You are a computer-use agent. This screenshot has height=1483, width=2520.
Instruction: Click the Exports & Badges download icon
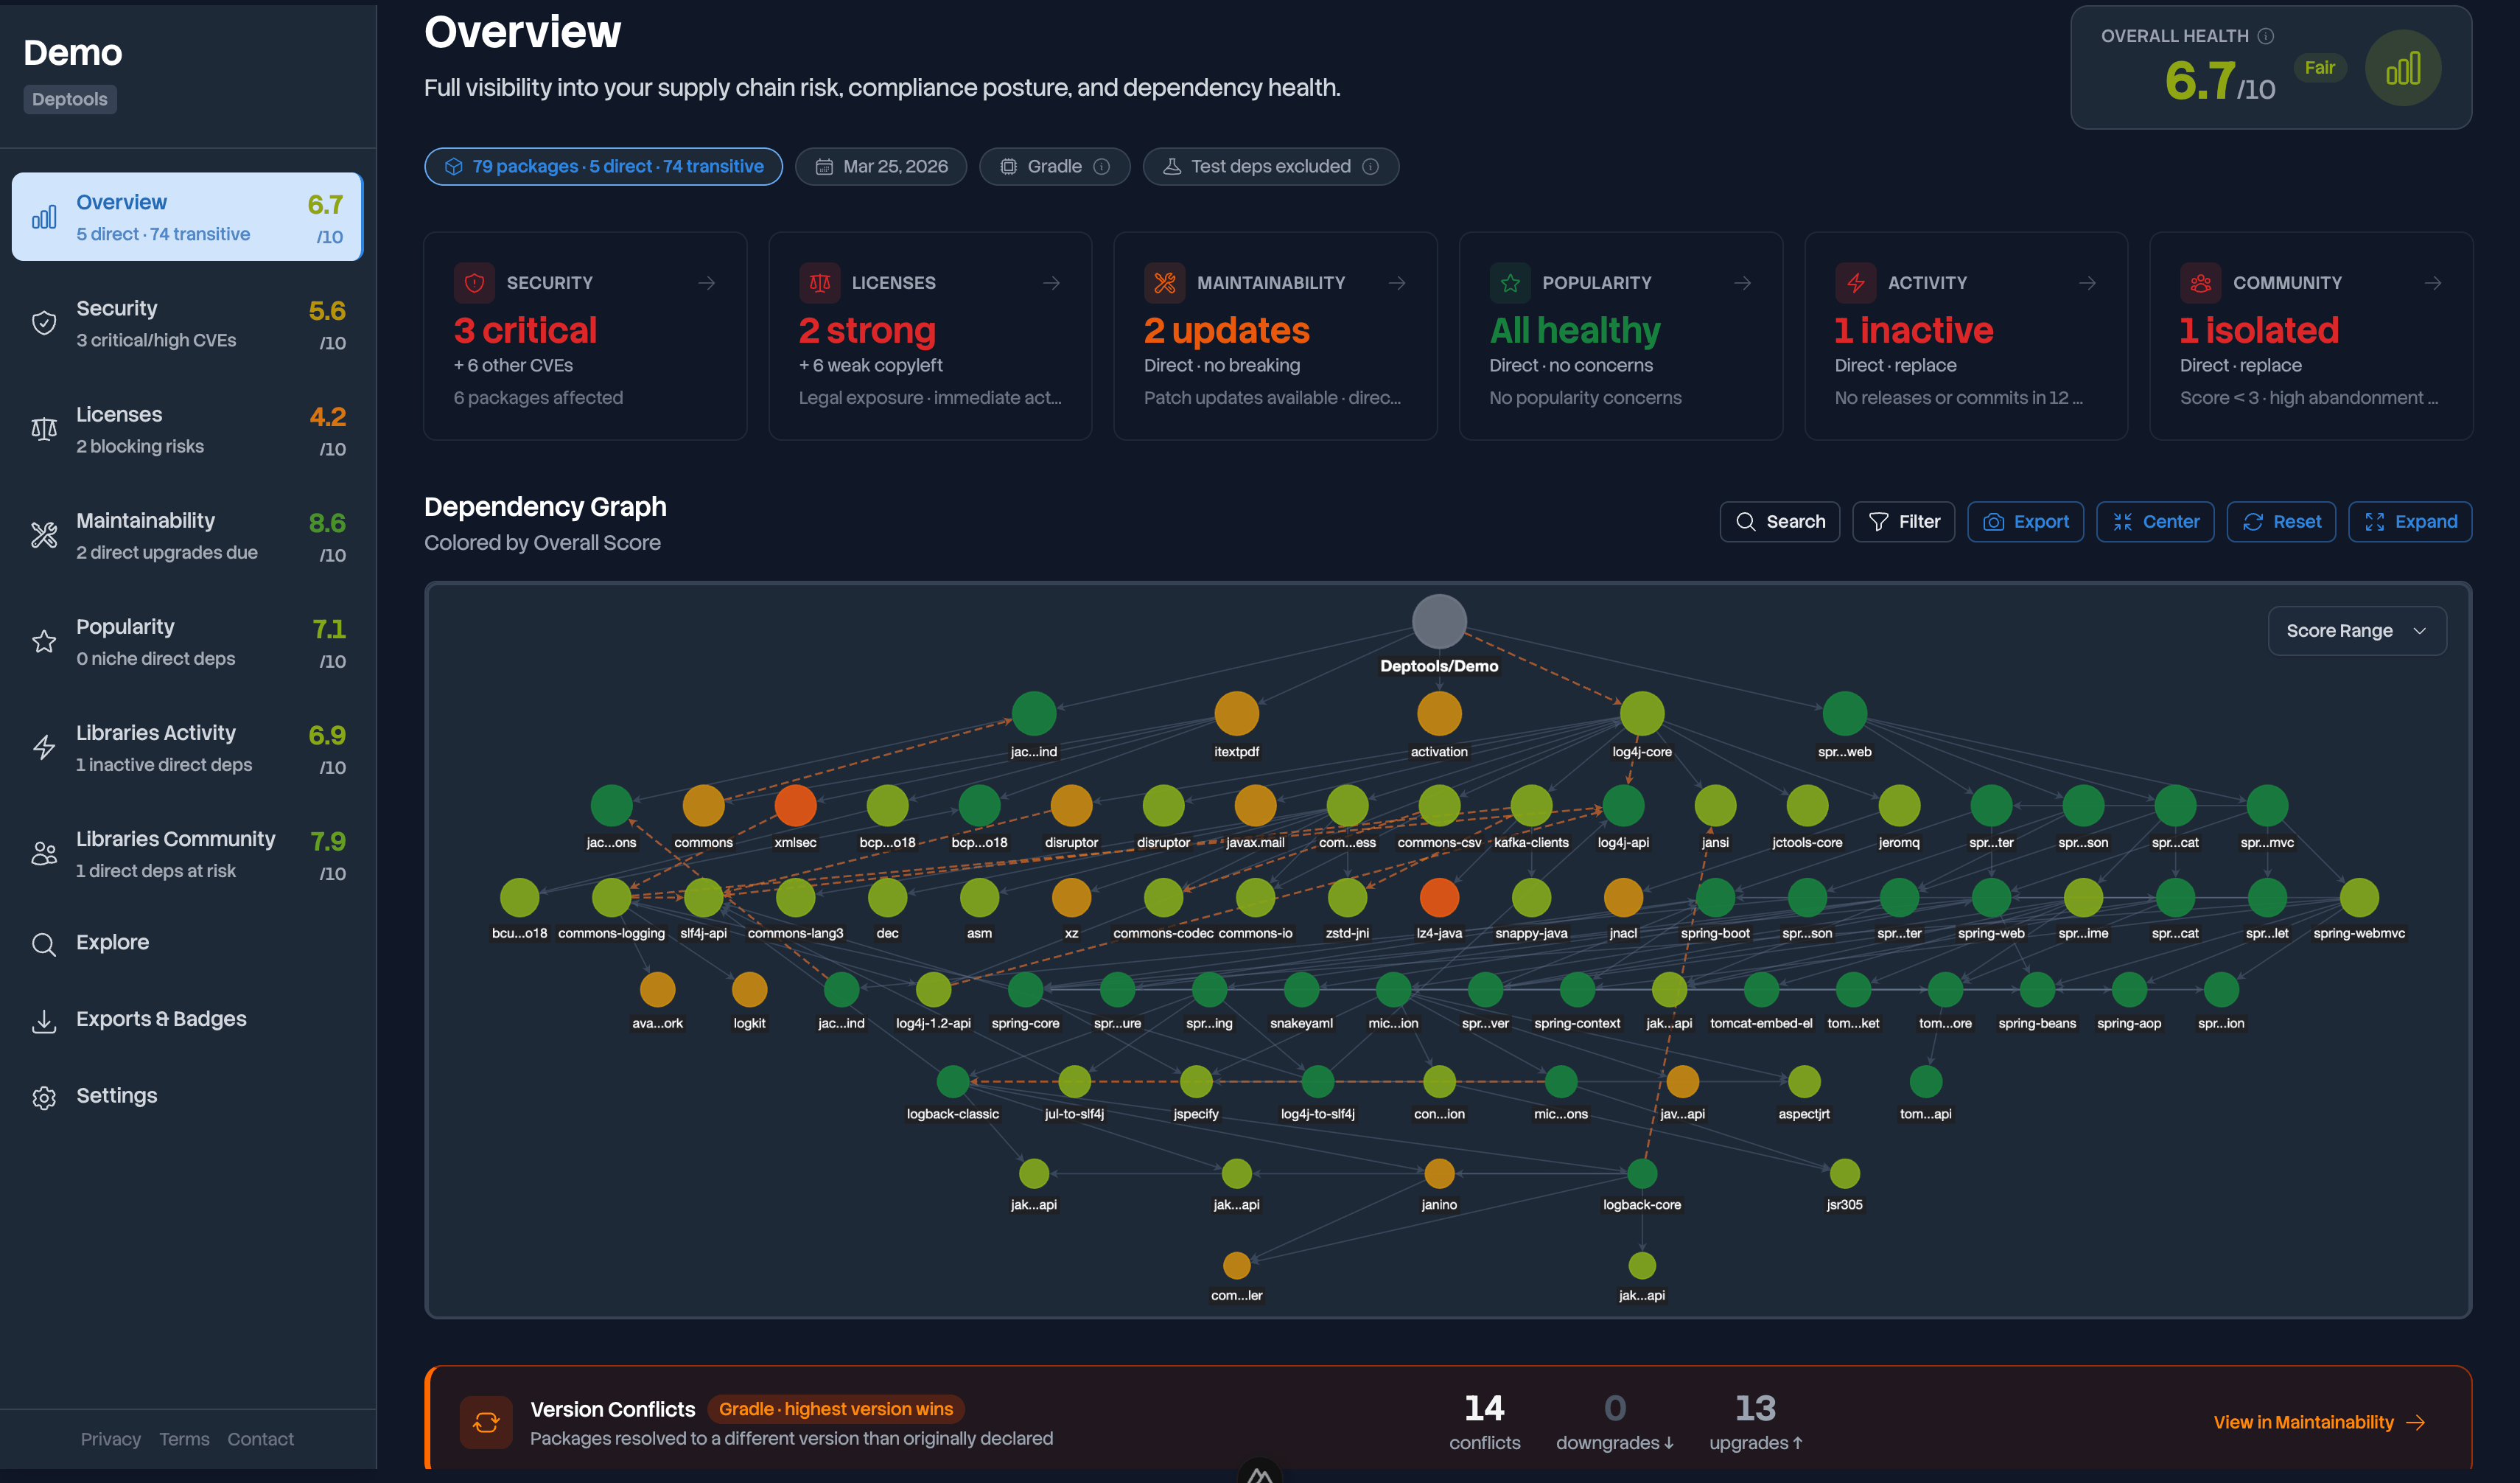(44, 1021)
